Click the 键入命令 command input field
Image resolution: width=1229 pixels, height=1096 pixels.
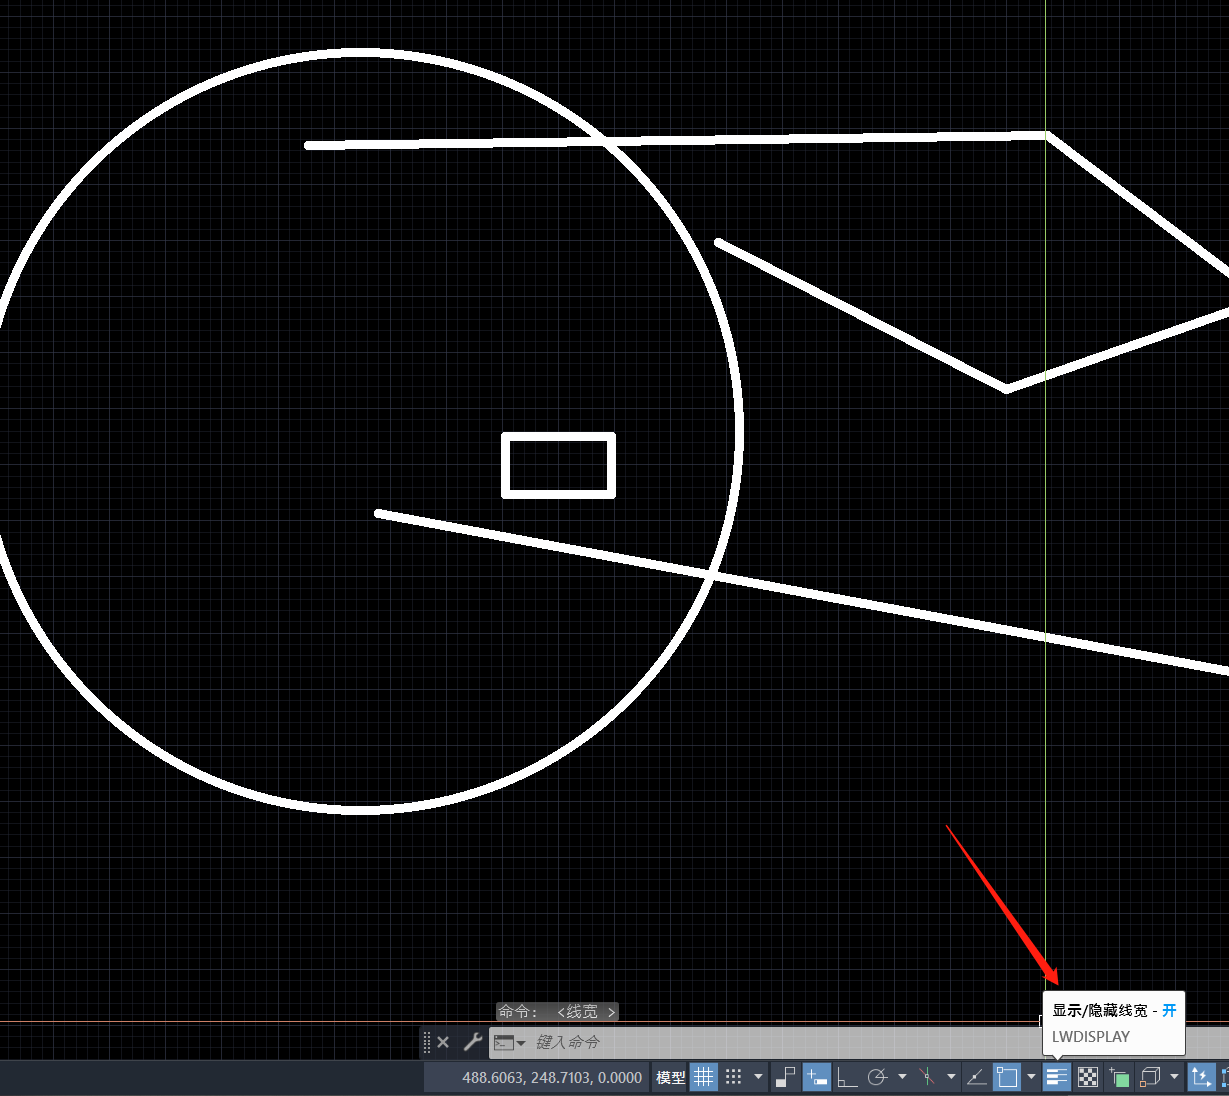700,1042
